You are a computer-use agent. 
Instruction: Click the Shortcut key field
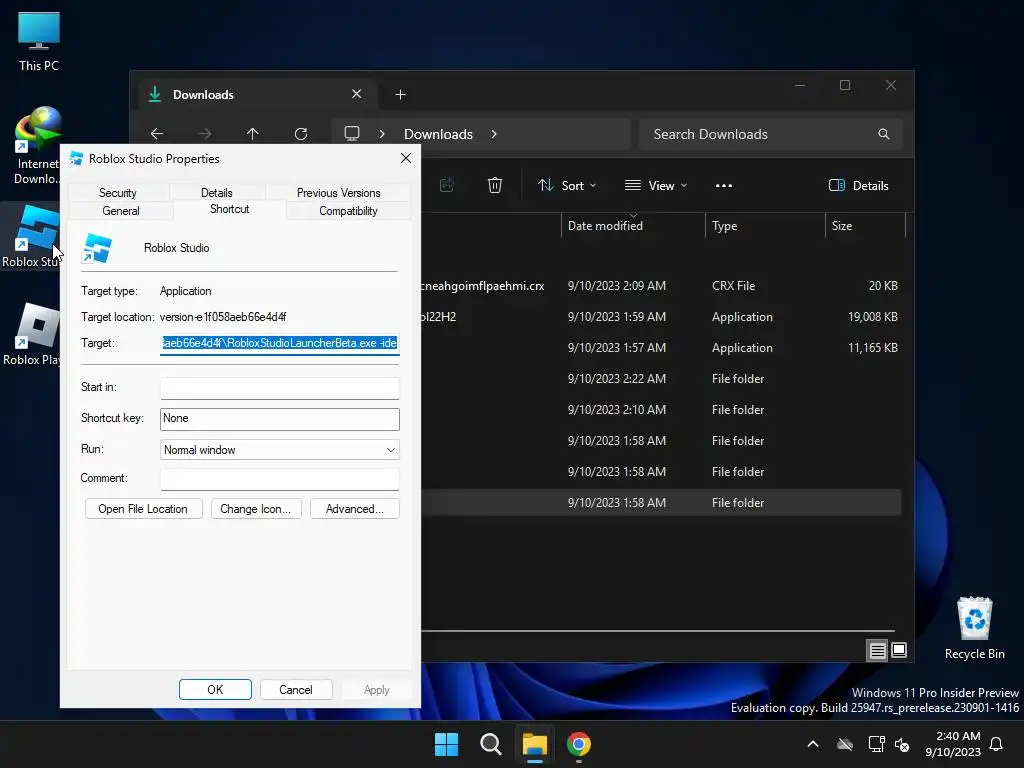[x=280, y=419]
